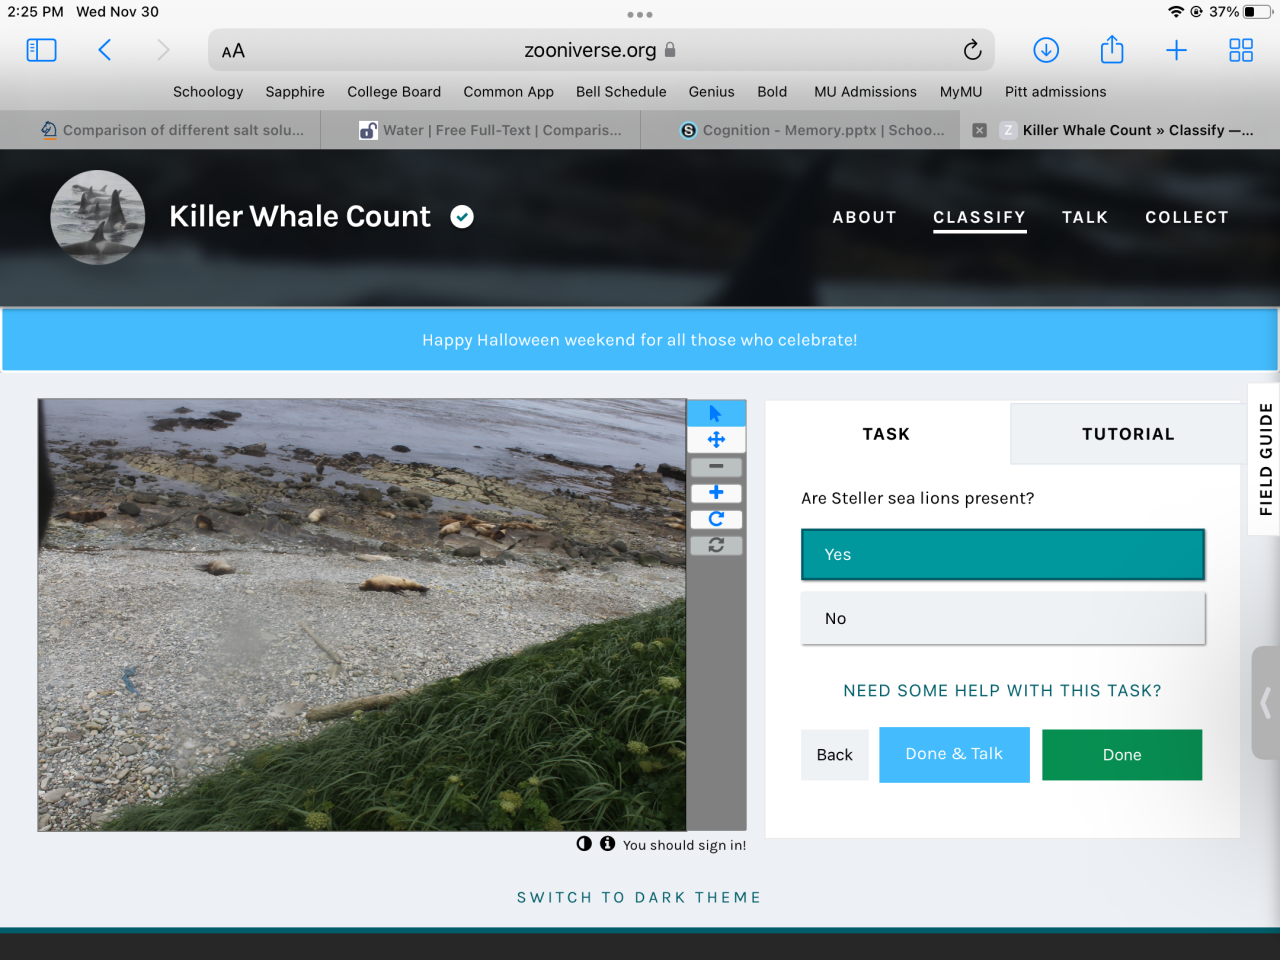Select the pan/move image tool
1280x960 pixels.
pyautogui.click(x=716, y=440)
